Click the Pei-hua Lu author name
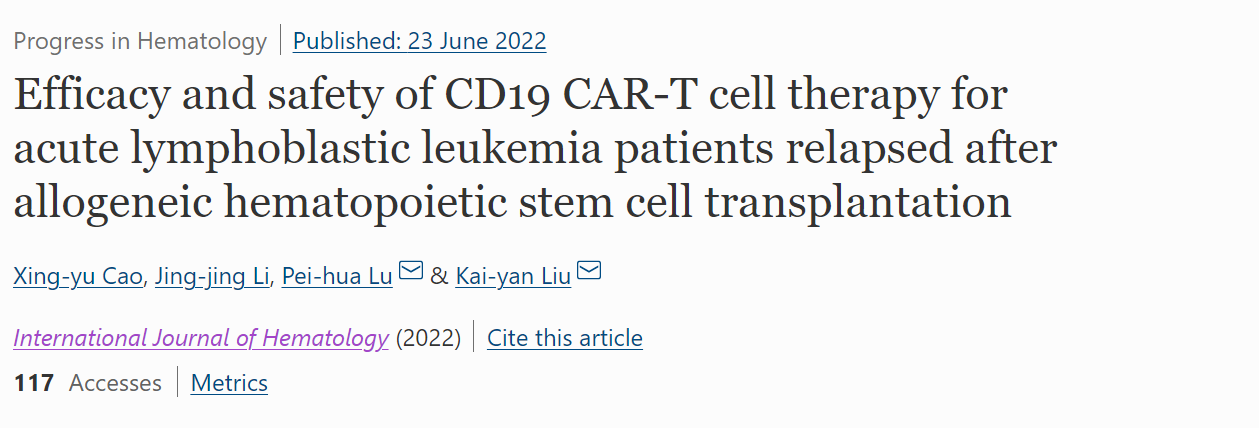The image size is (1259, 428). [x=337, y=277]
